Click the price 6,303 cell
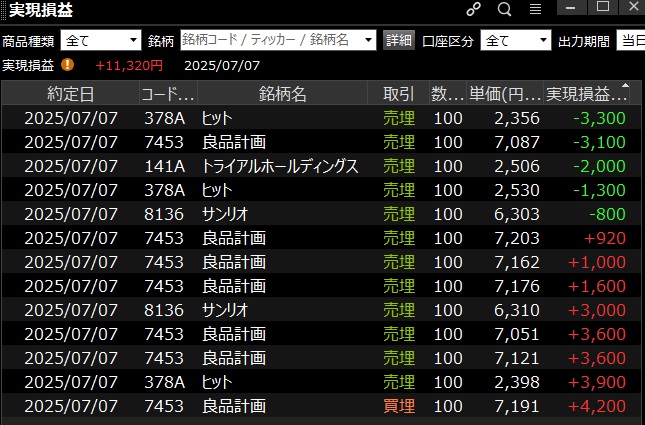The image size is (645, 425). pos(517,214)
